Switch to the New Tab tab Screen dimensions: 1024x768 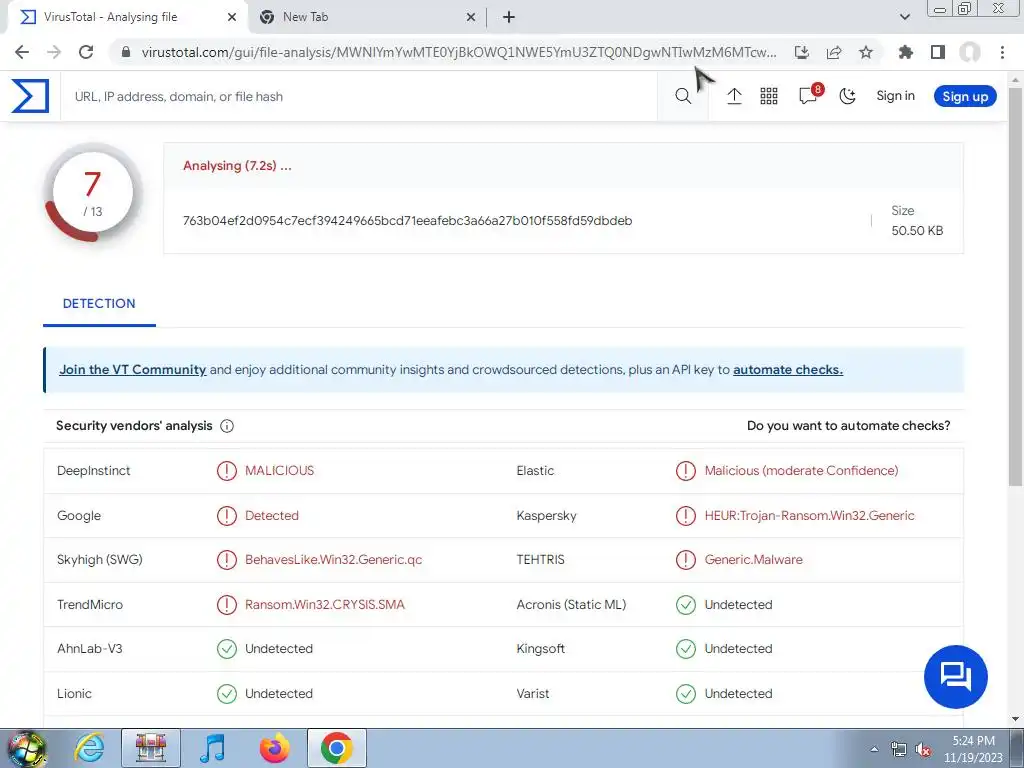coord(366,17)
